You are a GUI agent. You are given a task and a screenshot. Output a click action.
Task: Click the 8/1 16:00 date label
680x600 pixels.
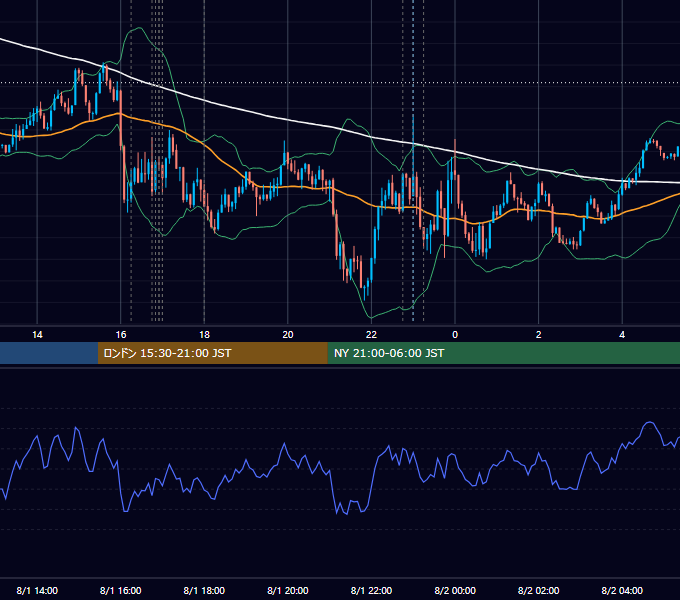click(x=121, y=590)
